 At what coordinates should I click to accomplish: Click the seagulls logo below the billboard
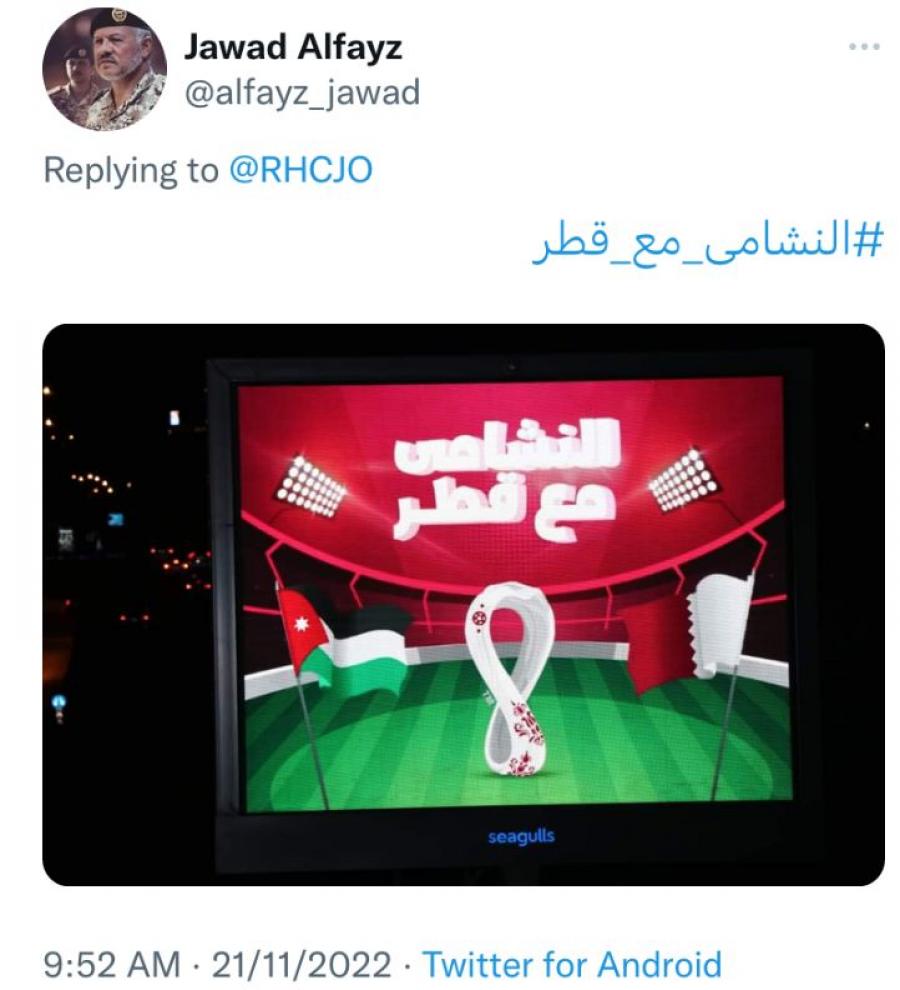[x=521, y=837]
